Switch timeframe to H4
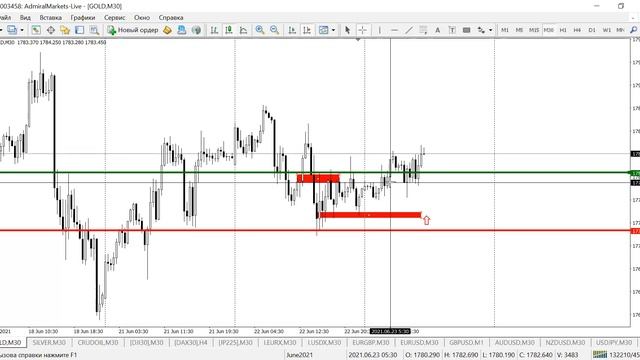The height and width of the screenshot is (360, 640). click(x=577, y=30)
